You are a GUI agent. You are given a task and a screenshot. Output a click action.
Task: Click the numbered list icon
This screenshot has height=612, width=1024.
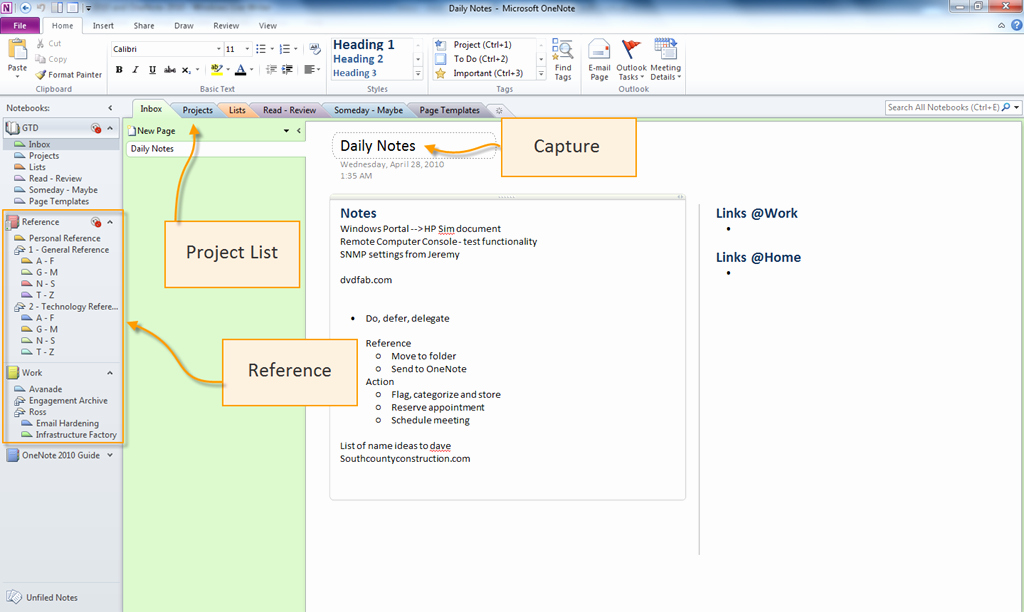point(285,49)
